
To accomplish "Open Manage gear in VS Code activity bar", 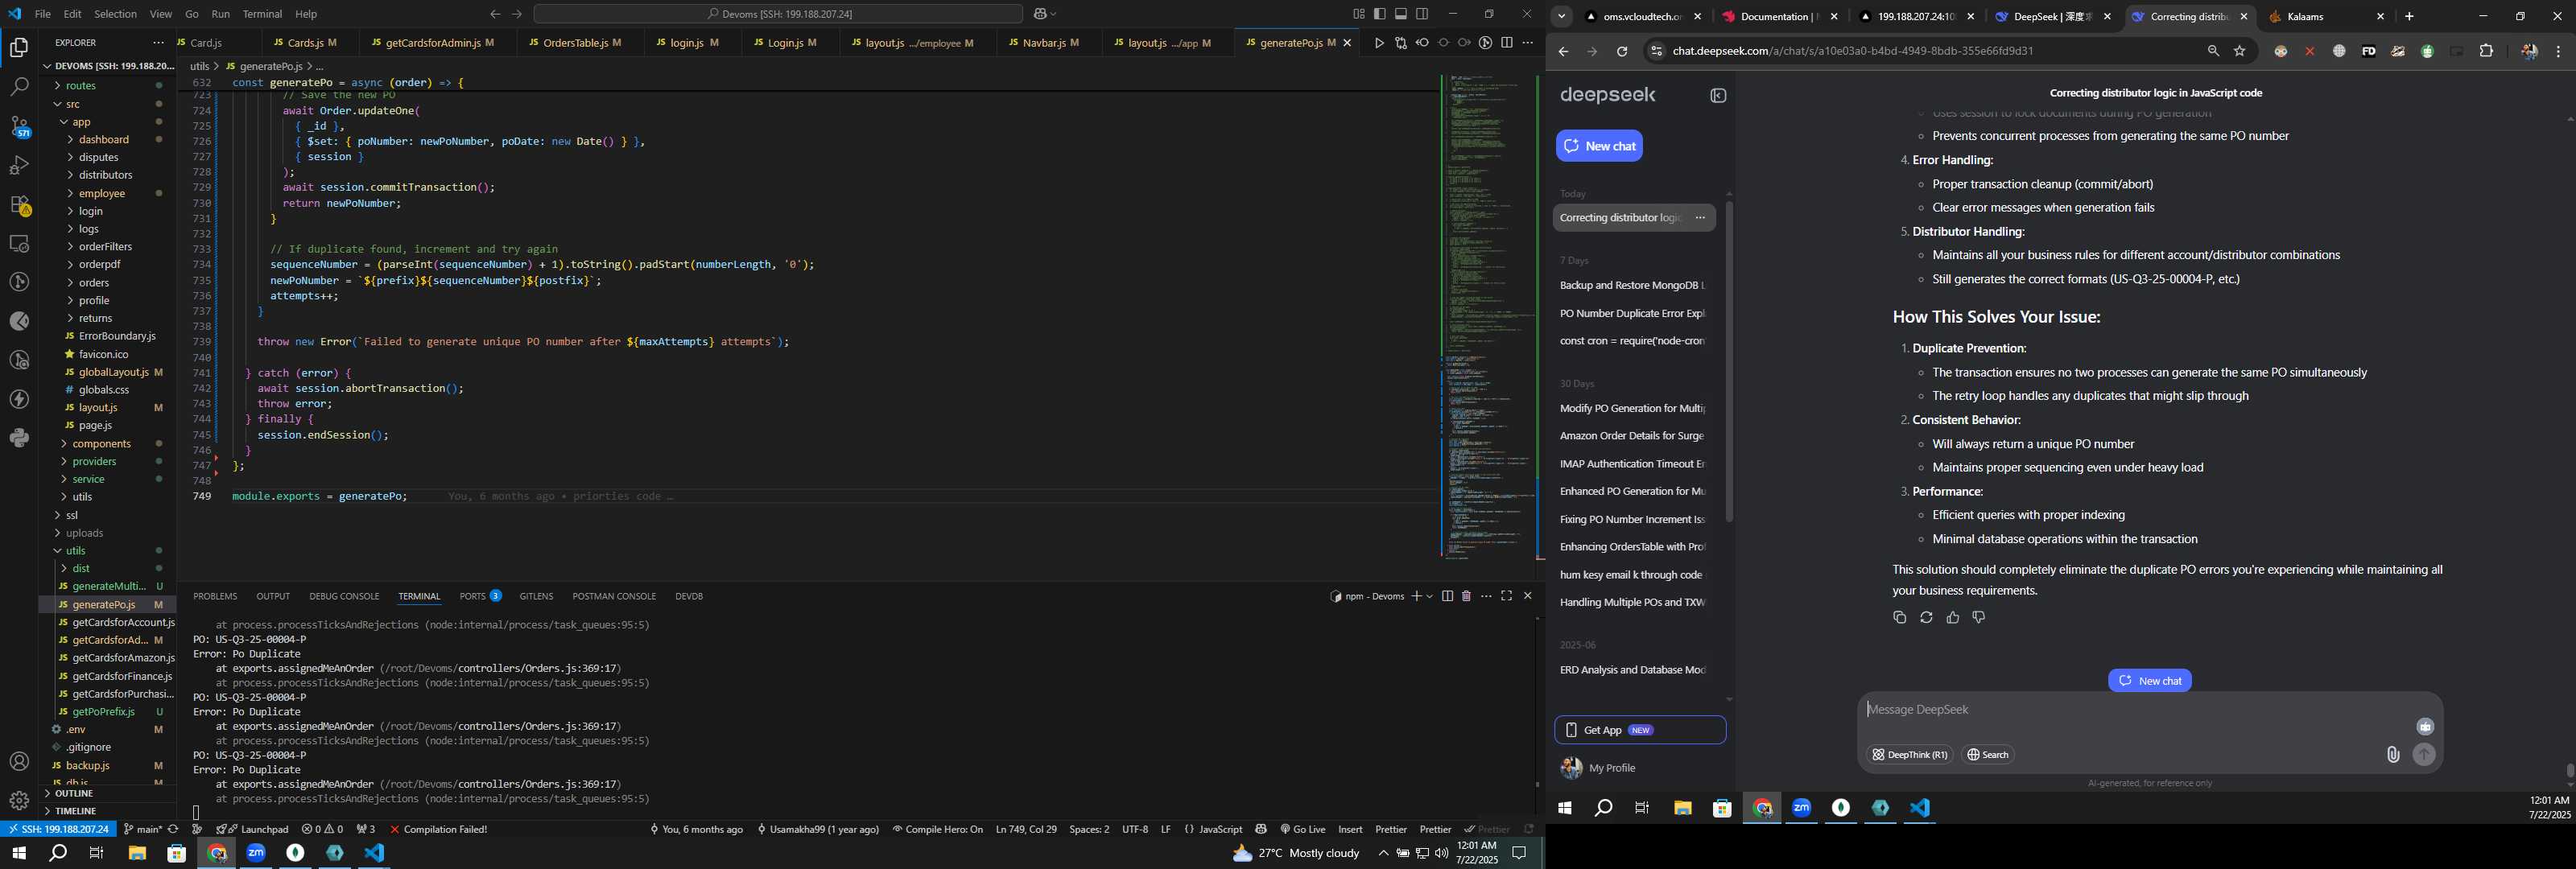I will coord(19,801).
